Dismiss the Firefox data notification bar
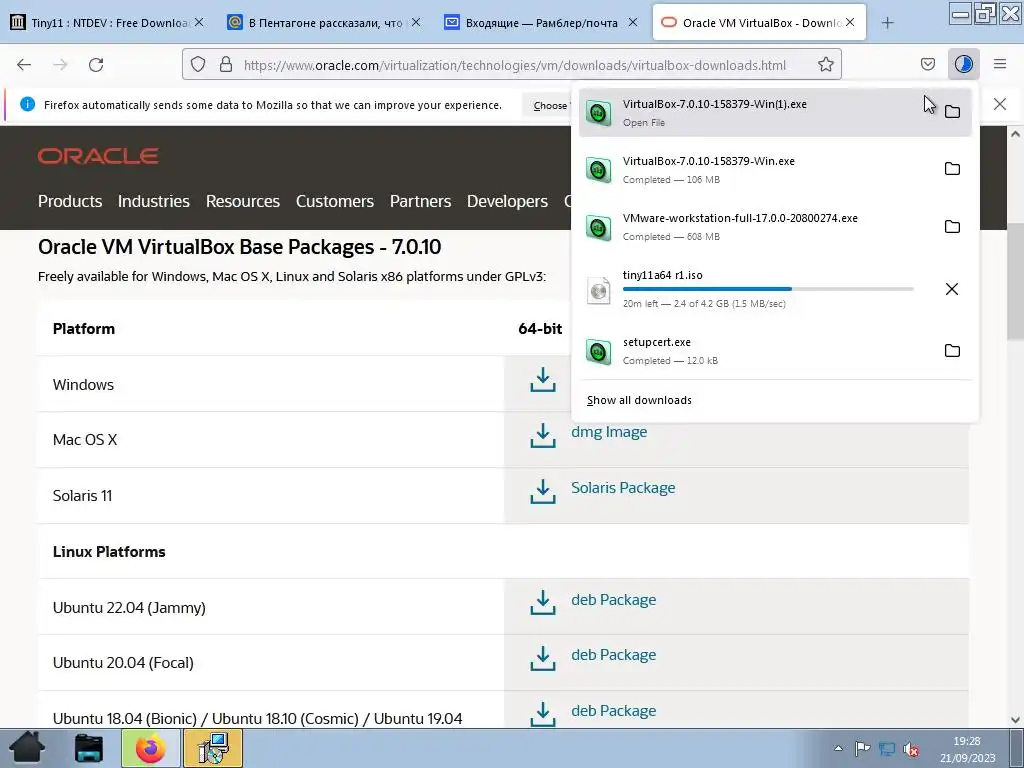 999,104
